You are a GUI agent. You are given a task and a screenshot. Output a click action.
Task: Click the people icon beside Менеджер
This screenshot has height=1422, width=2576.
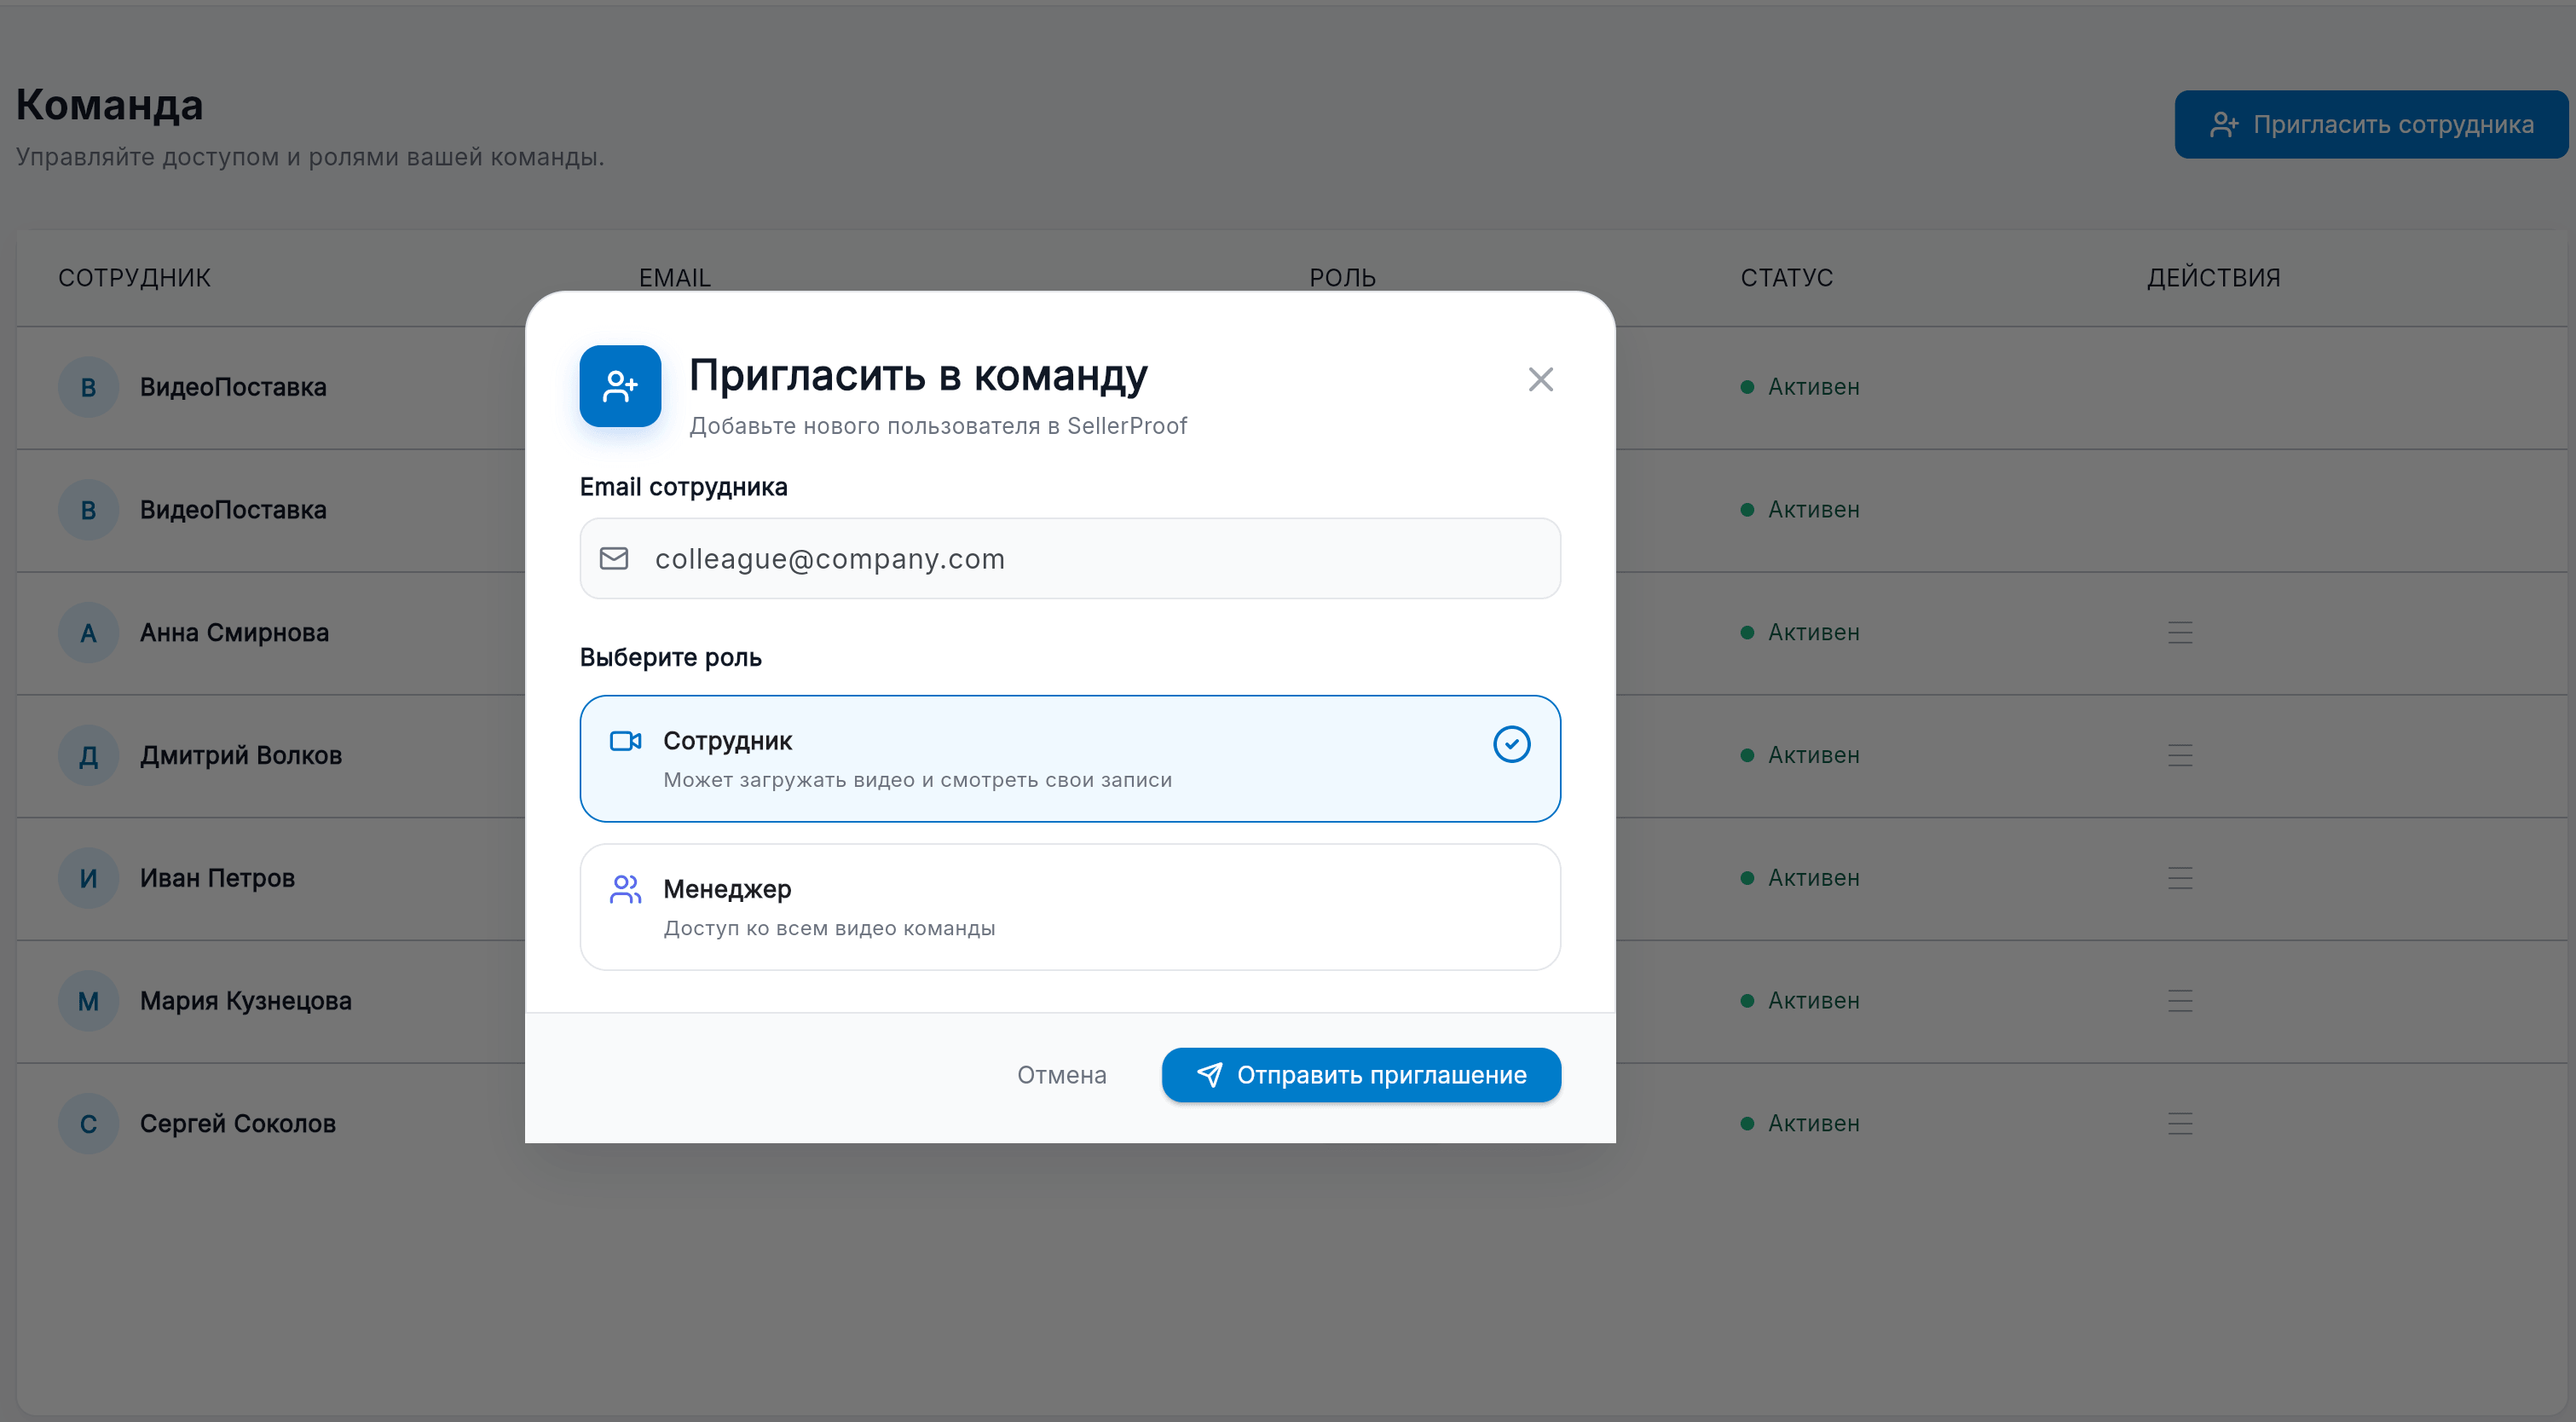(625, 889)
